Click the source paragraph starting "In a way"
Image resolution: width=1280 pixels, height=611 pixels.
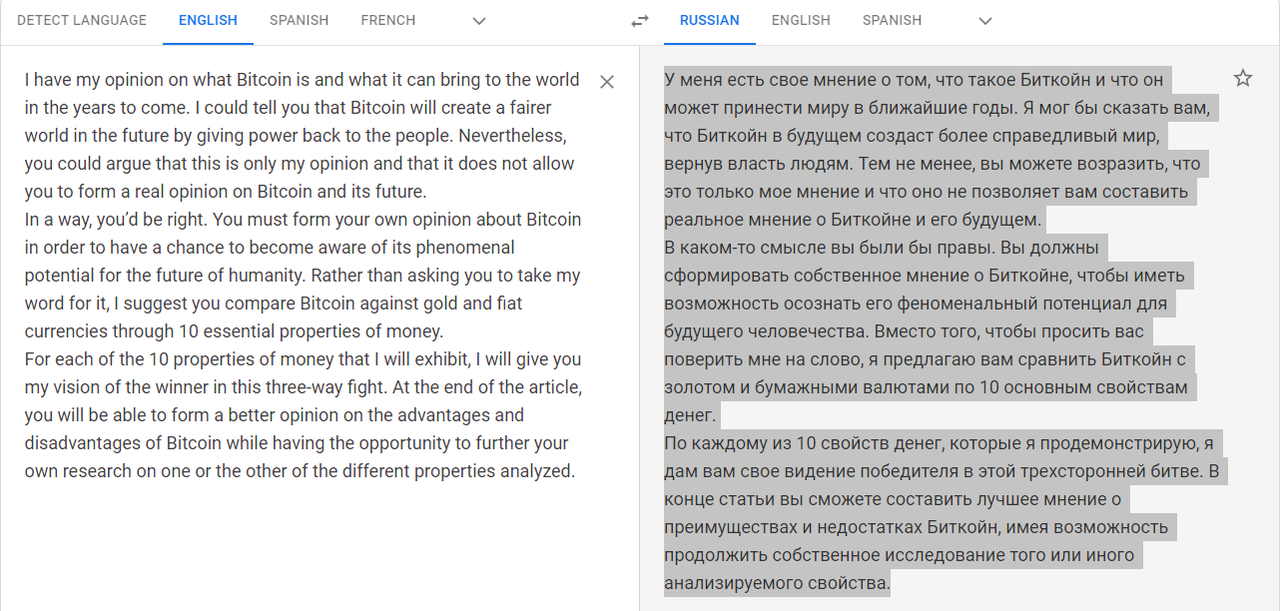tap(303, 275)
